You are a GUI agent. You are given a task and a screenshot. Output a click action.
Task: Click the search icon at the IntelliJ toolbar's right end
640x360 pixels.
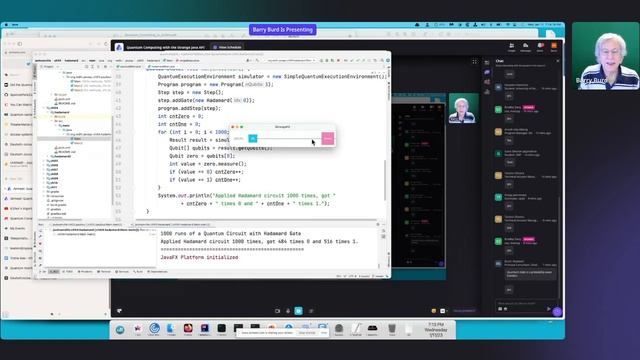point(382,60)
